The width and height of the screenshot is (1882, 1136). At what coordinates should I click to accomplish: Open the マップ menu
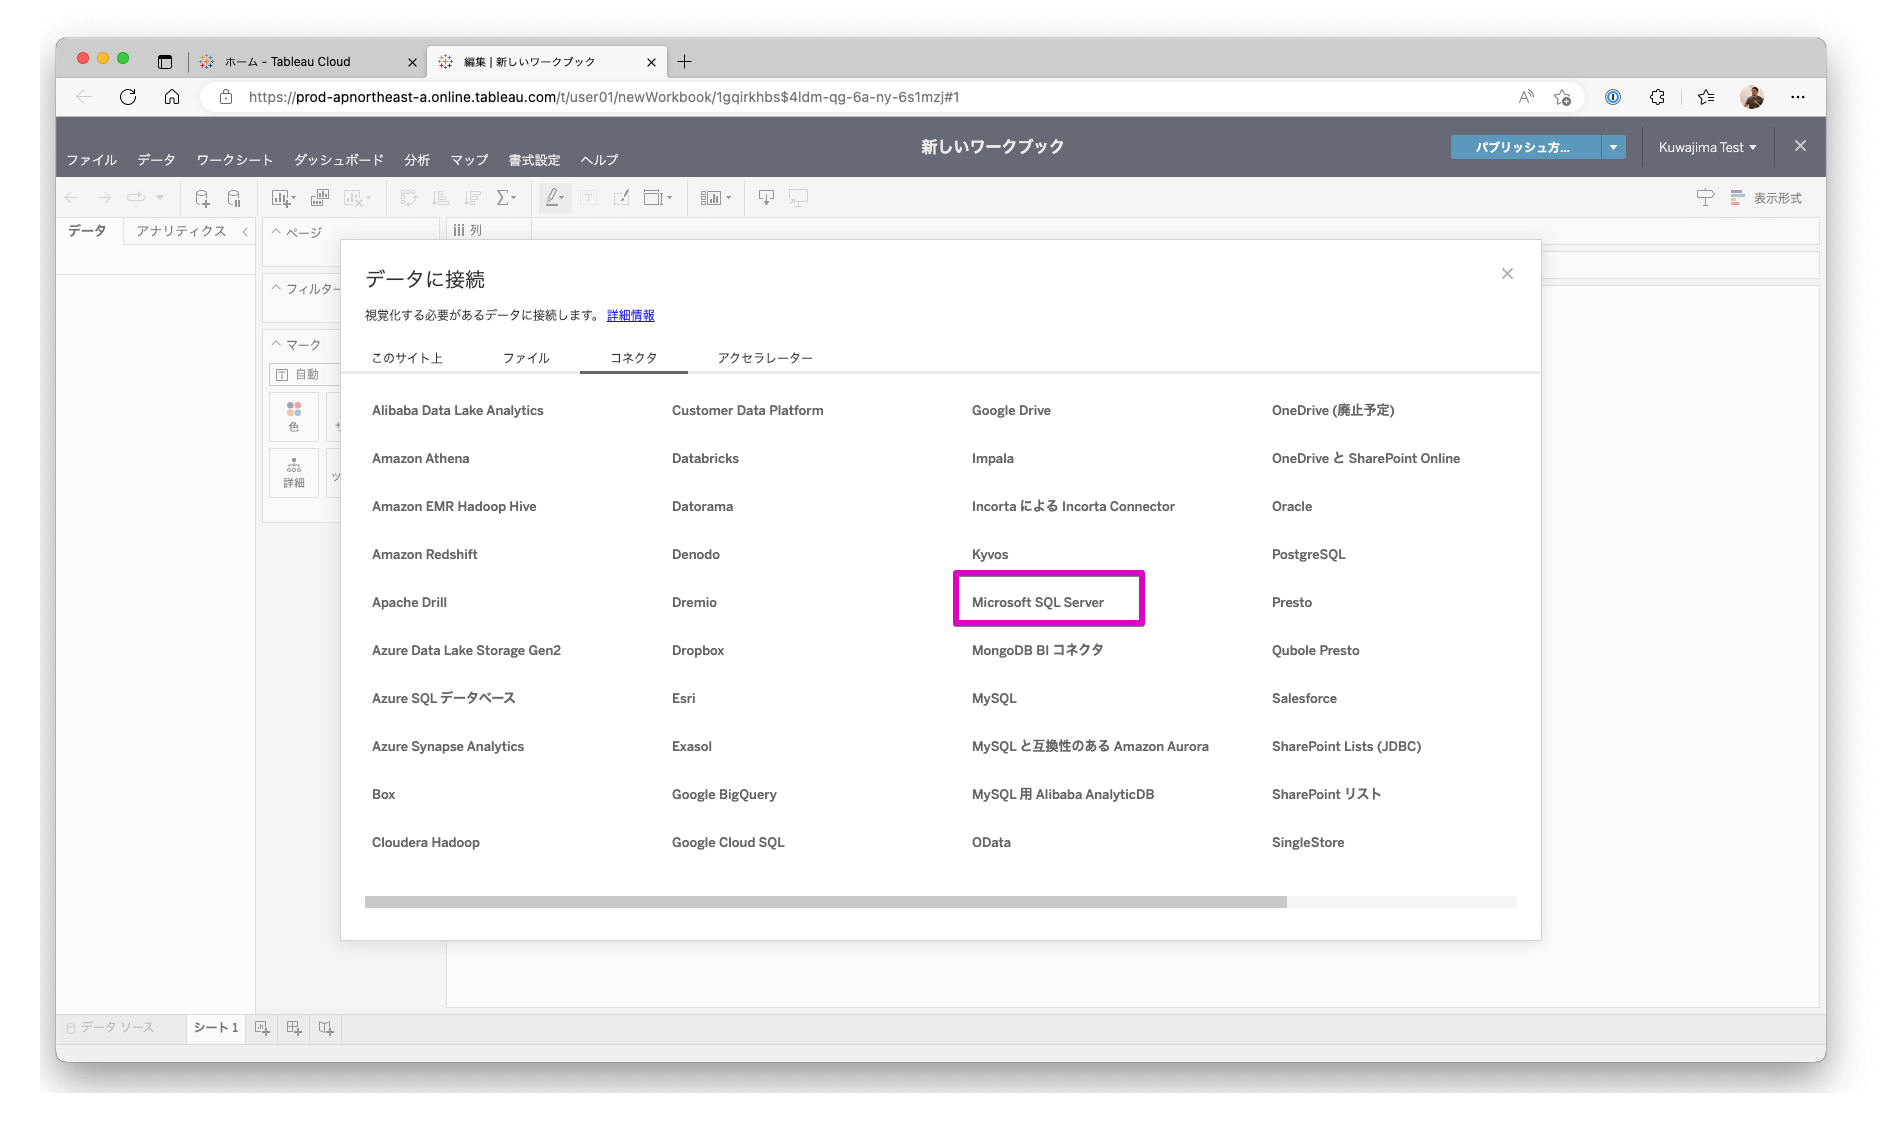469,160
